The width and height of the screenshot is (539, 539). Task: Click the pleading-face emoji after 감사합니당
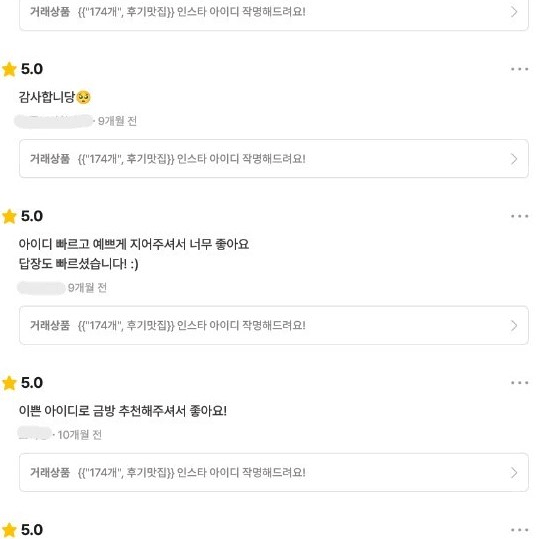[x=84, y=97]
